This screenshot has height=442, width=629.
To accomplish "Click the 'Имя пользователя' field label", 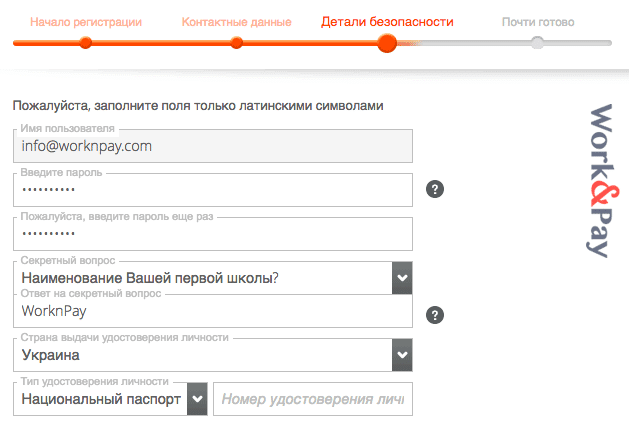I will (67, 128).
